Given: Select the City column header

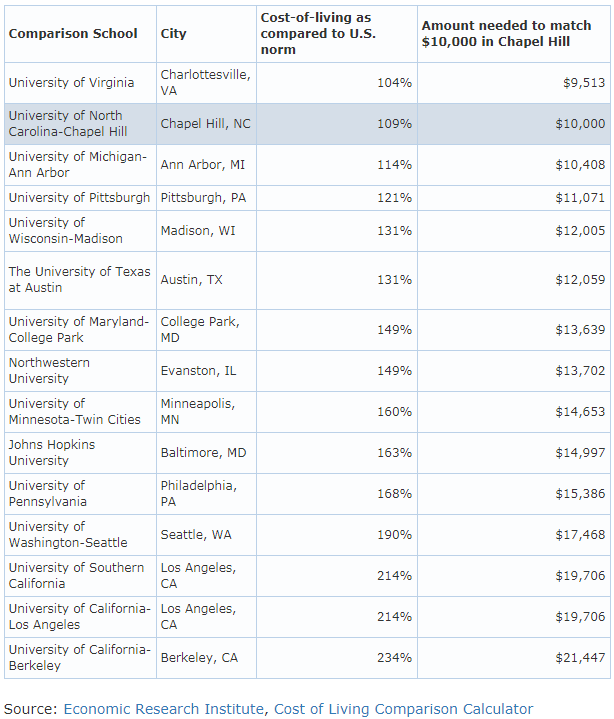Looking at the screenshot, I should point(206,33).
